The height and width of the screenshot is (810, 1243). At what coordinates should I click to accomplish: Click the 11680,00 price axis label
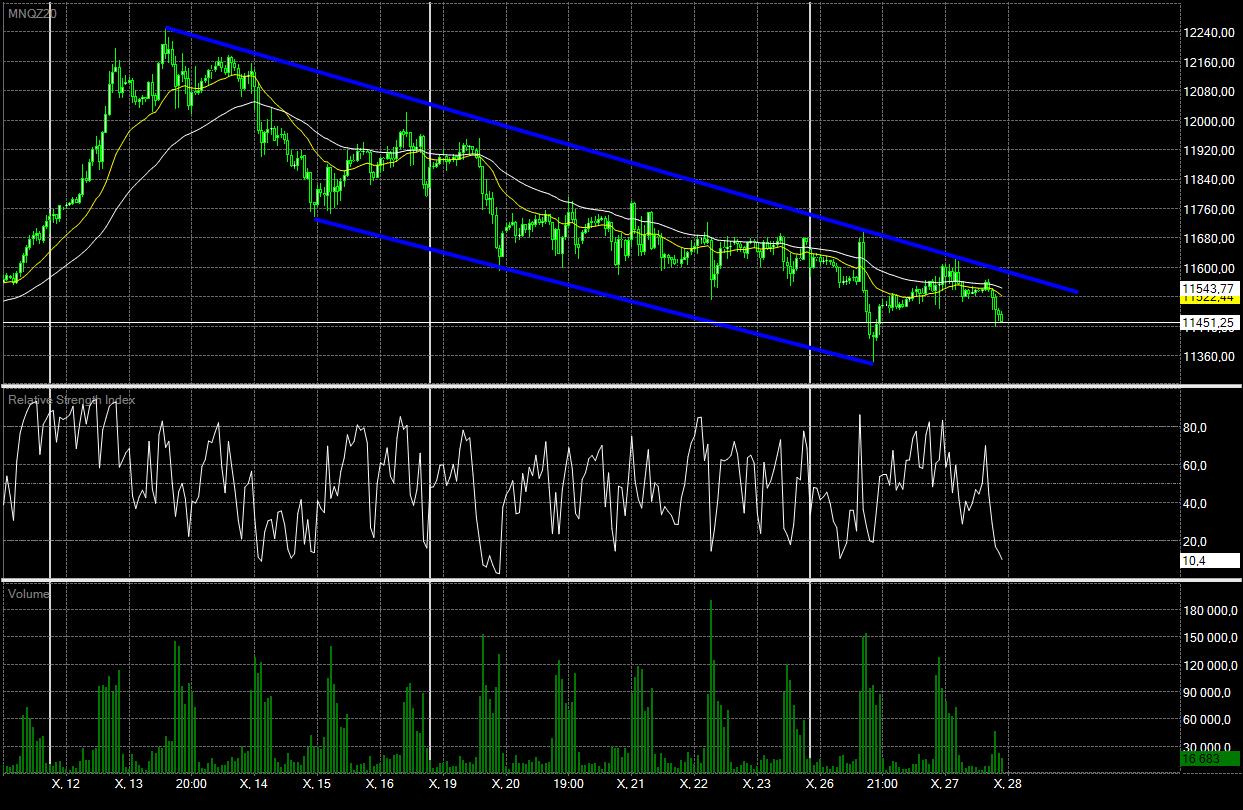click(x=1207, y=239)
